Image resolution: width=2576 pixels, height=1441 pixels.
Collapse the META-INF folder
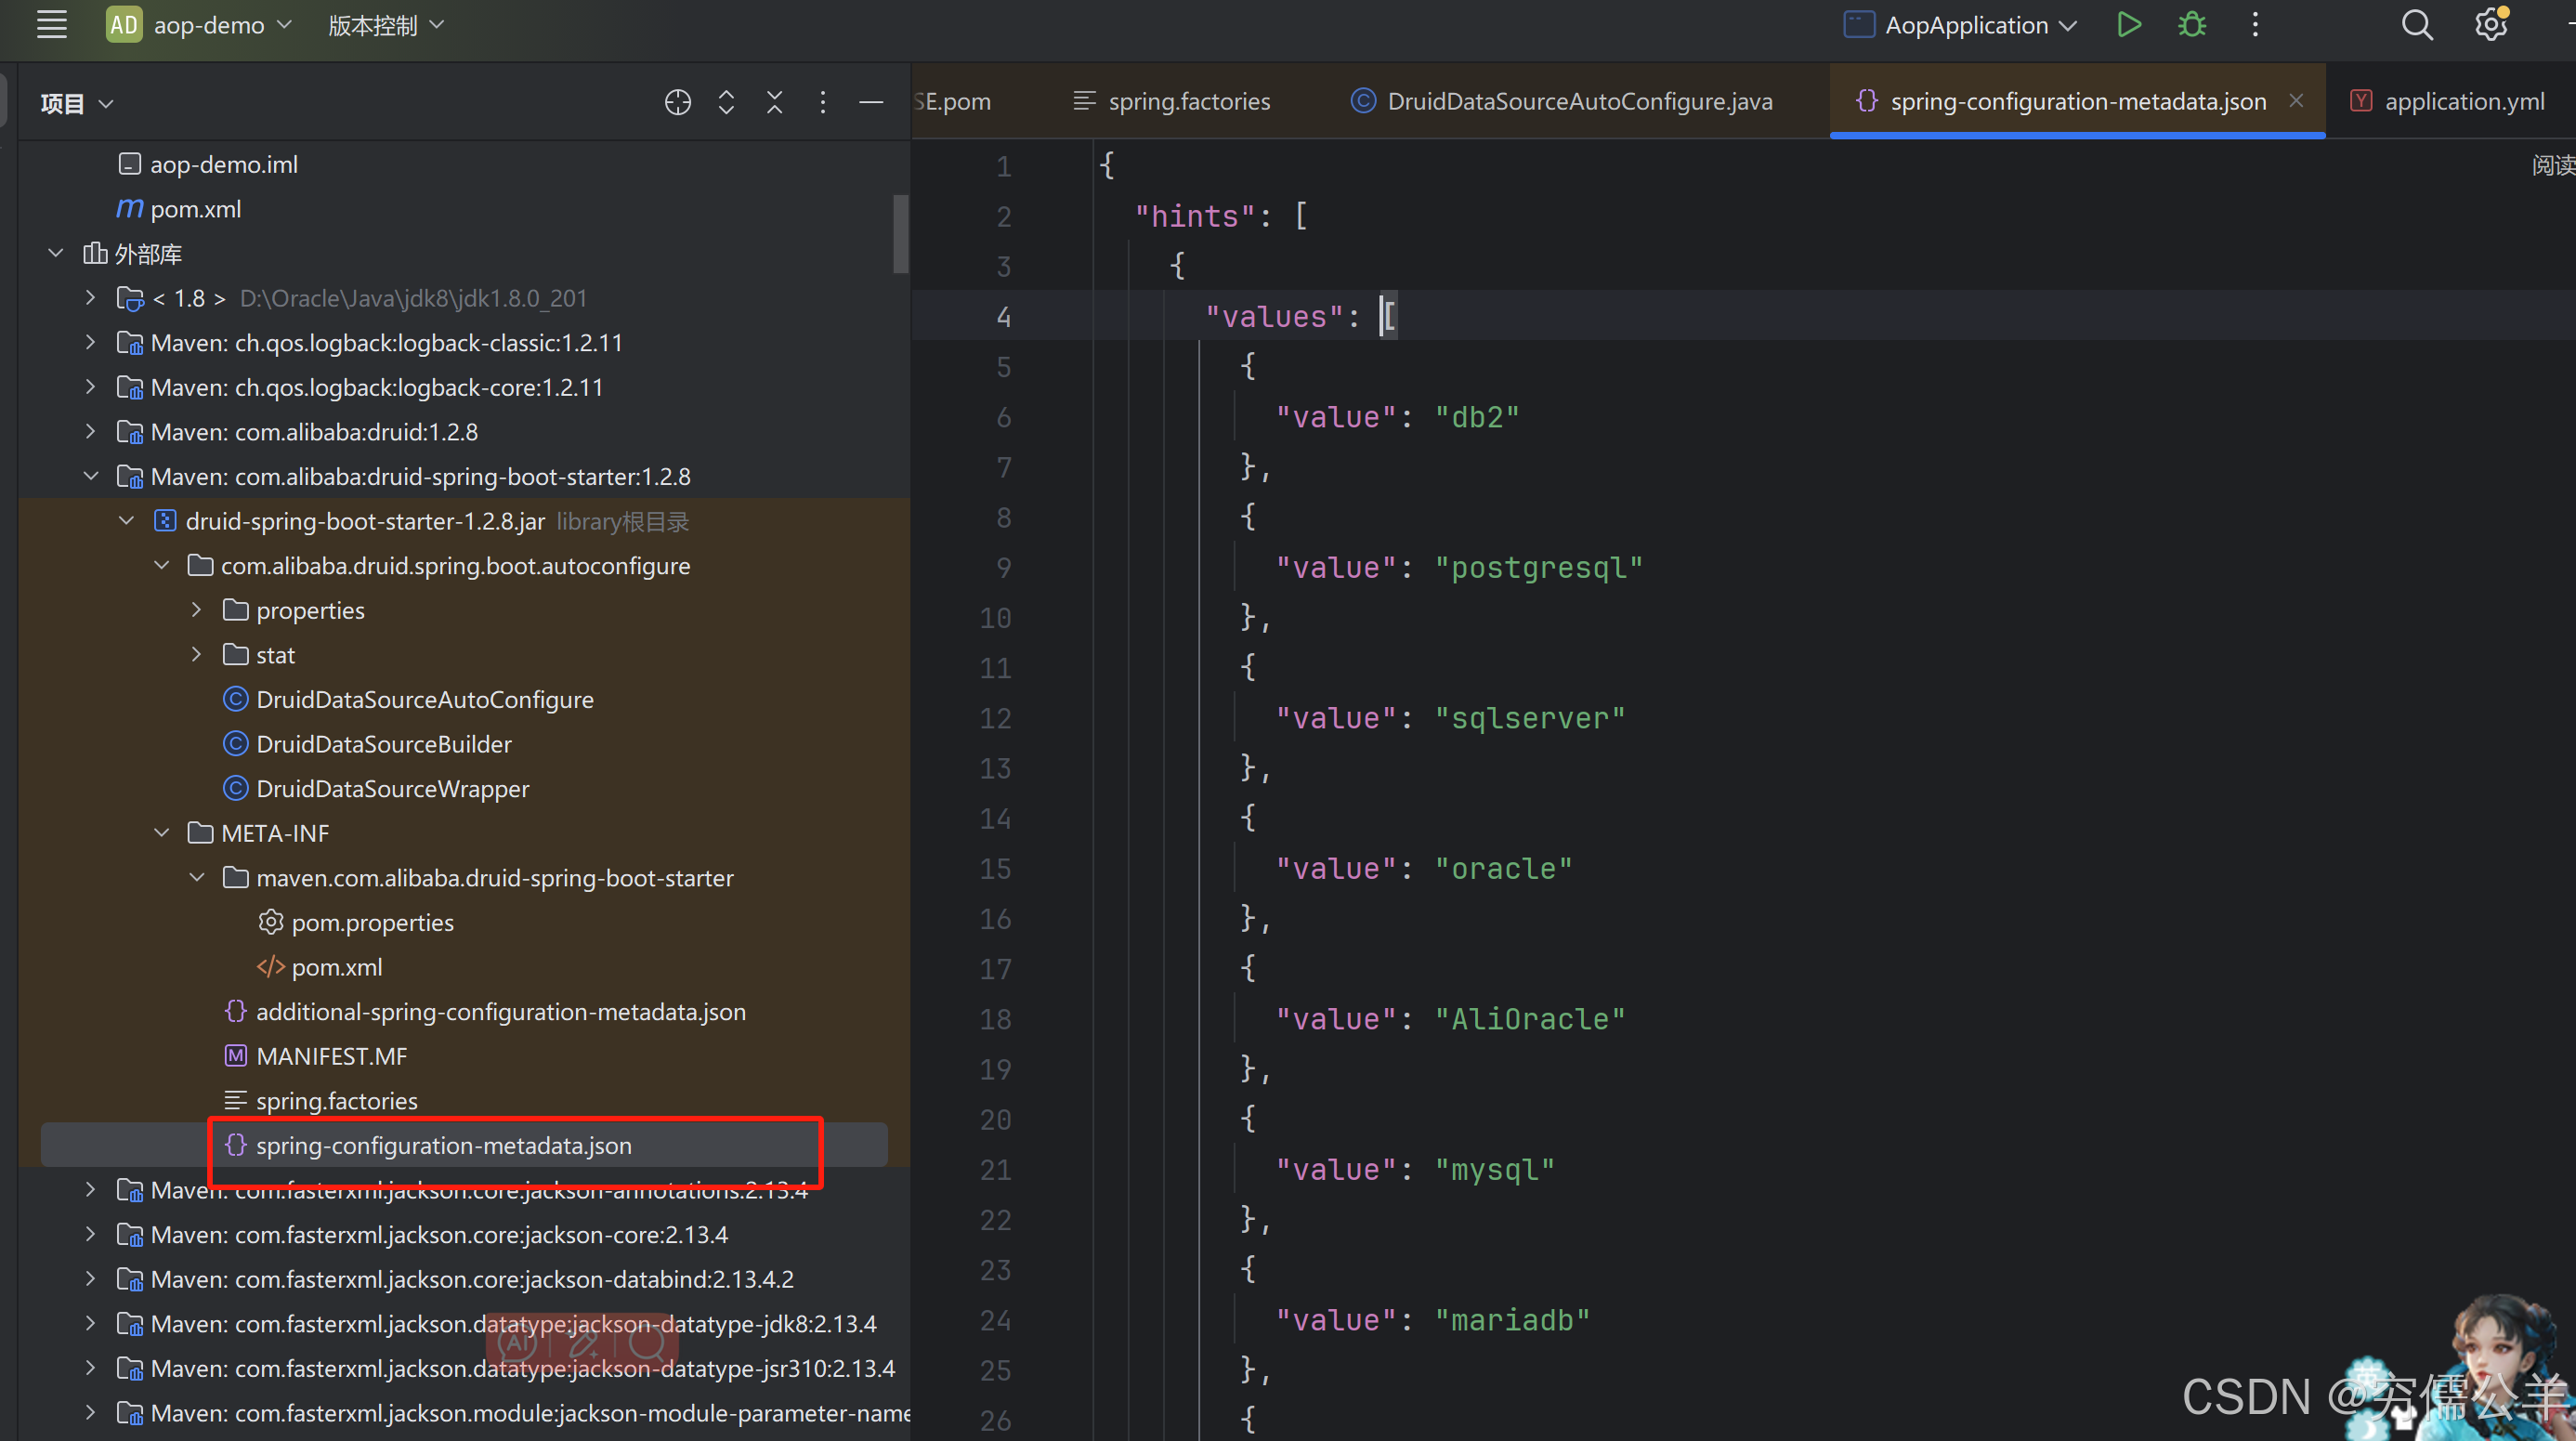pyautogui.click(x=162, y=833)
